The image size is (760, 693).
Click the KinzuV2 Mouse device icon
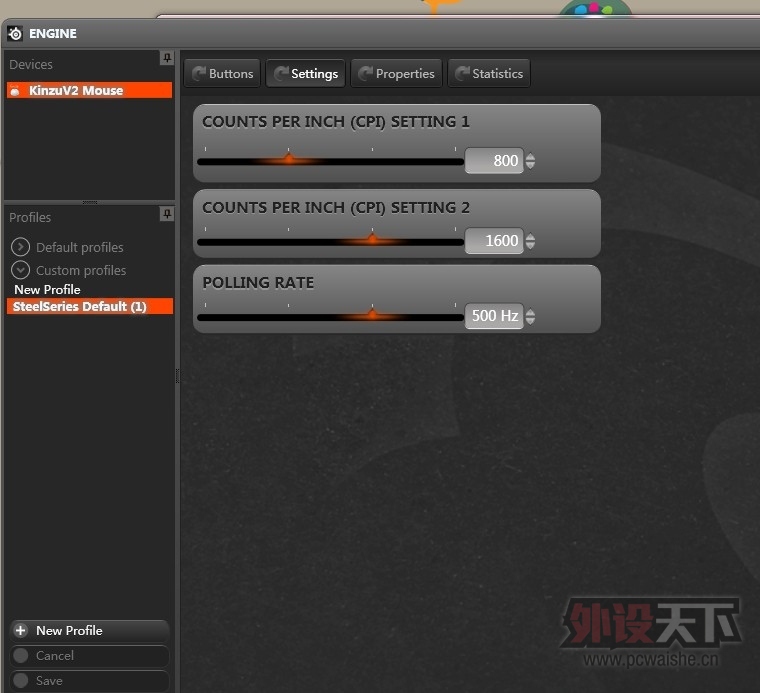(x=15, y=90)
